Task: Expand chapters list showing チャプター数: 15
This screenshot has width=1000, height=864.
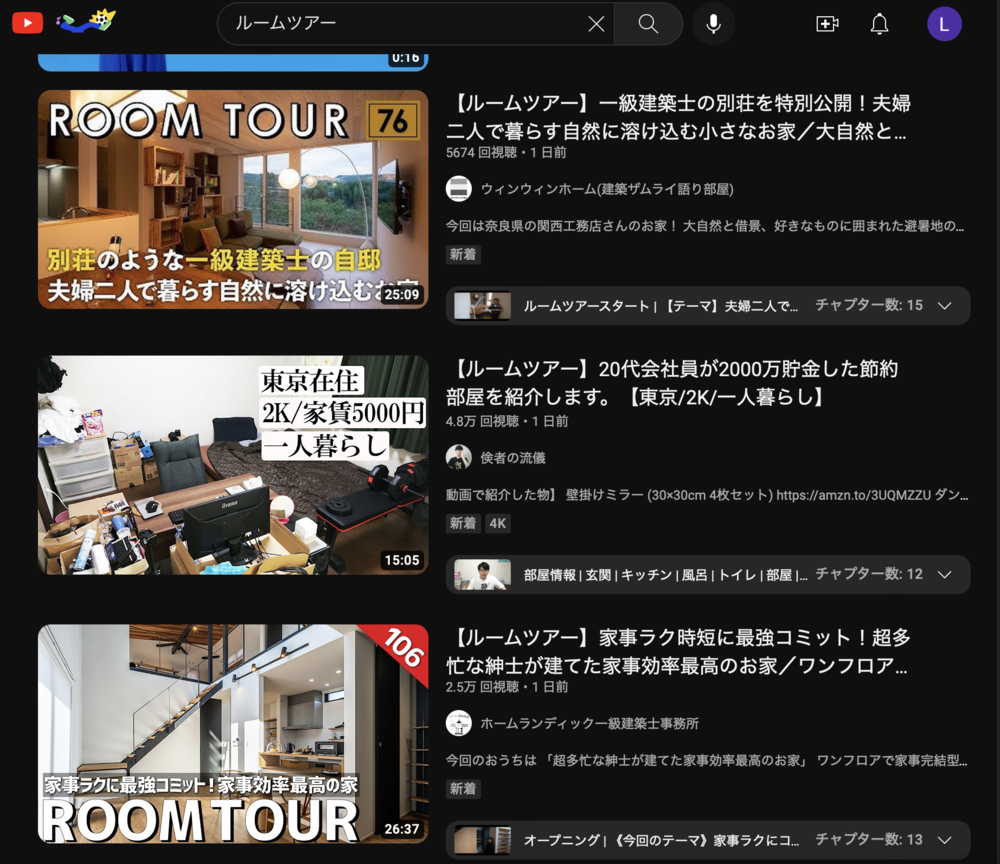Action: coord(883,305)
